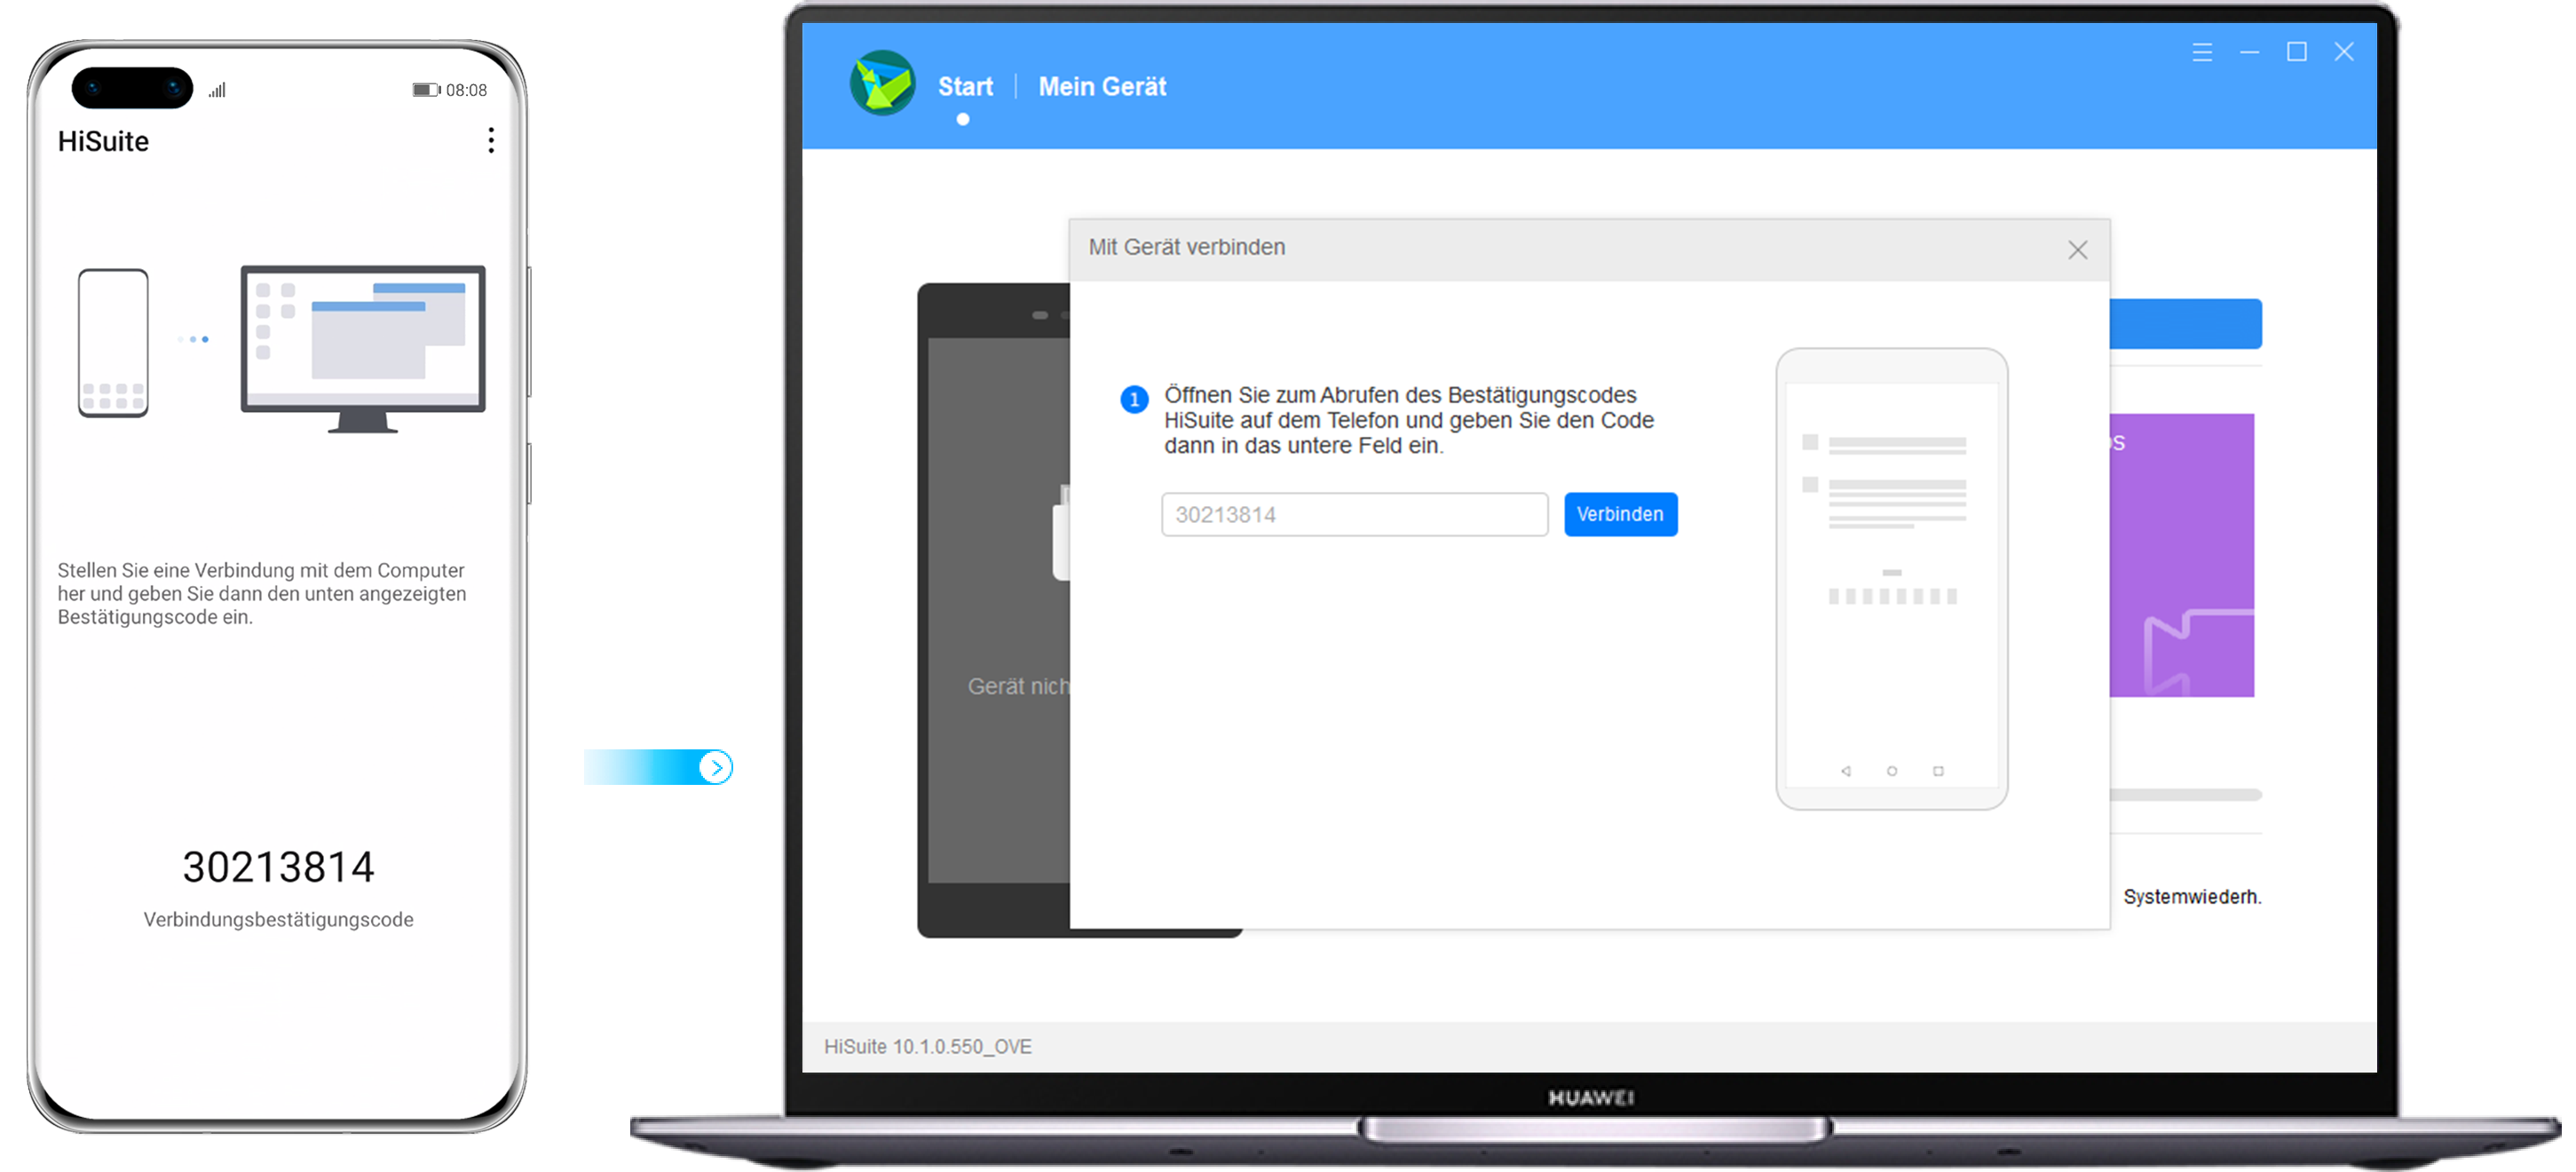Open the three-dot menu in phone HiSuite app

click(490, 140)
